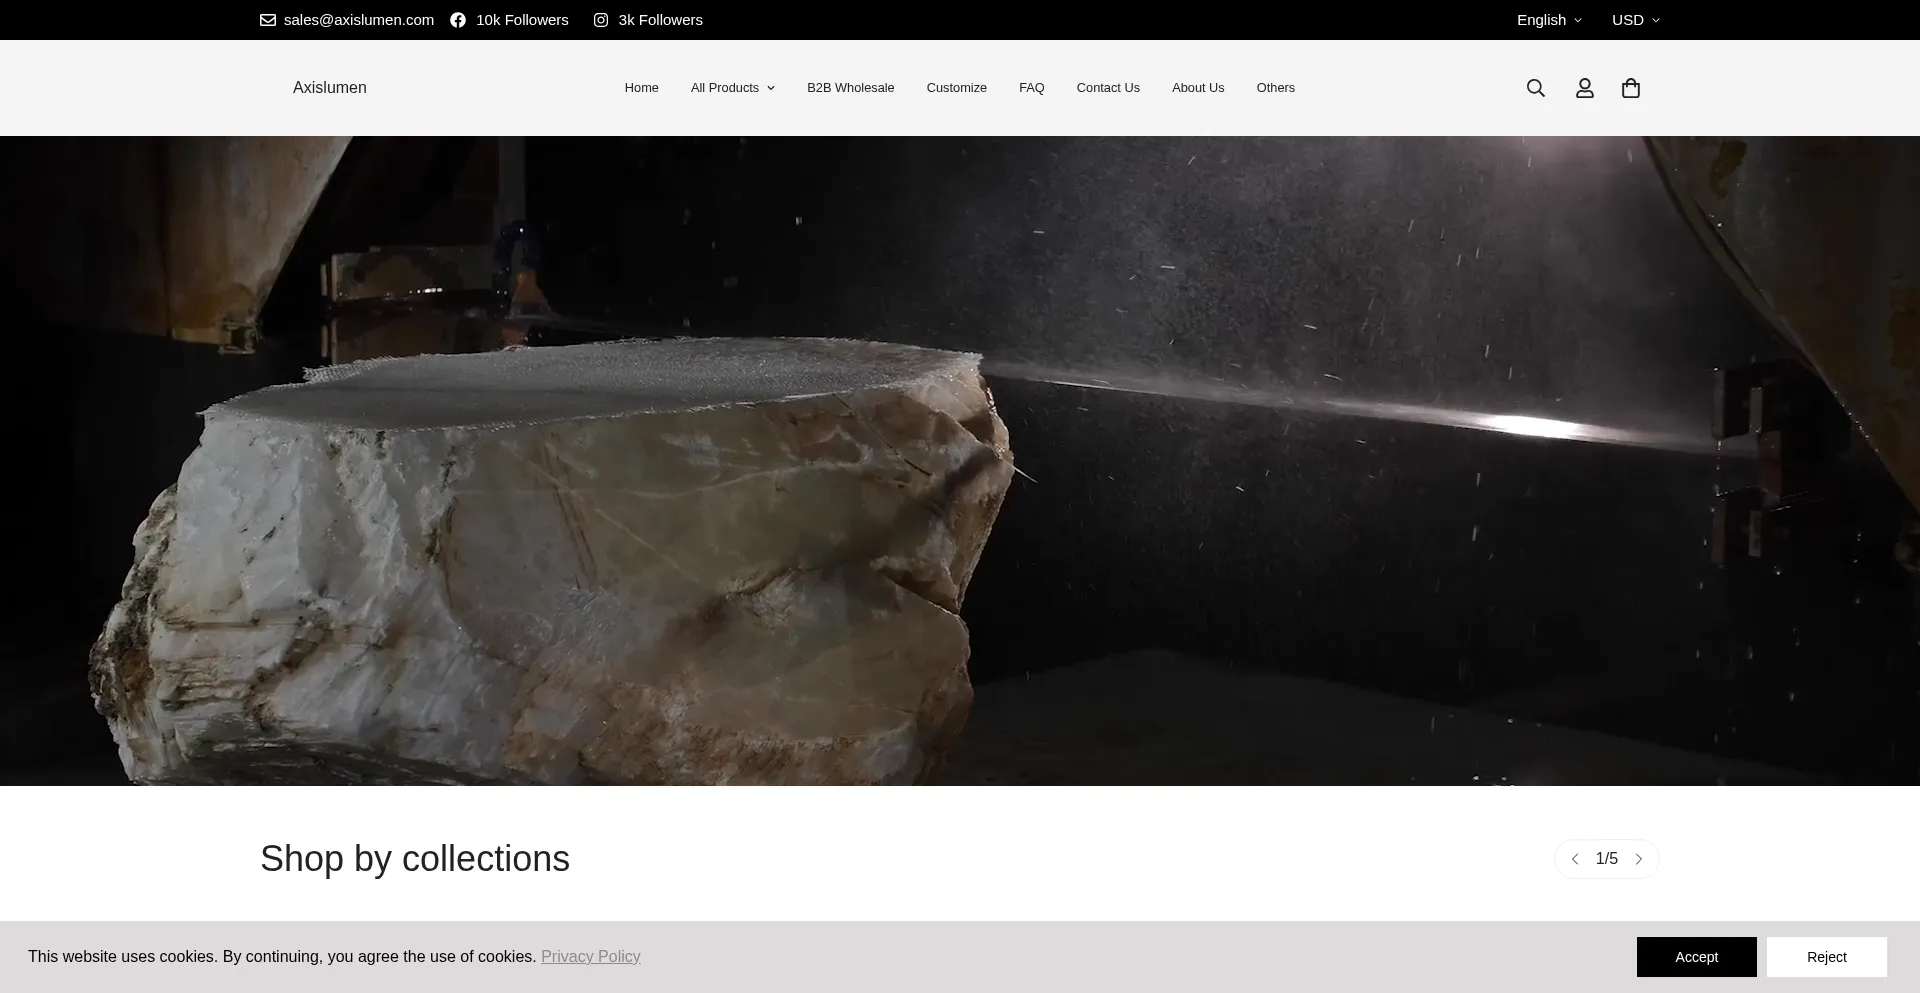Expand the USD currency dropdown
This screenshot has height=993, width=1920.
point(1635,20)
